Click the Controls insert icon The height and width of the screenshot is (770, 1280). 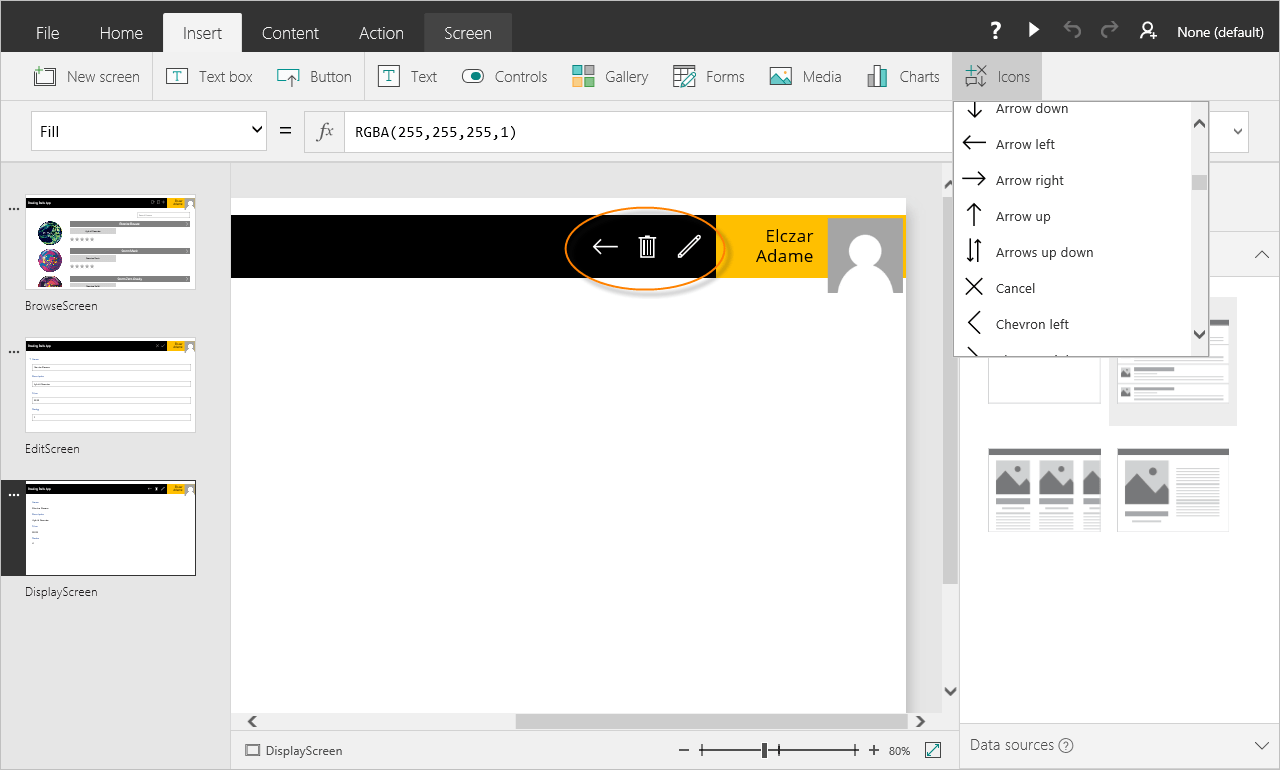[x=504, y=76]
